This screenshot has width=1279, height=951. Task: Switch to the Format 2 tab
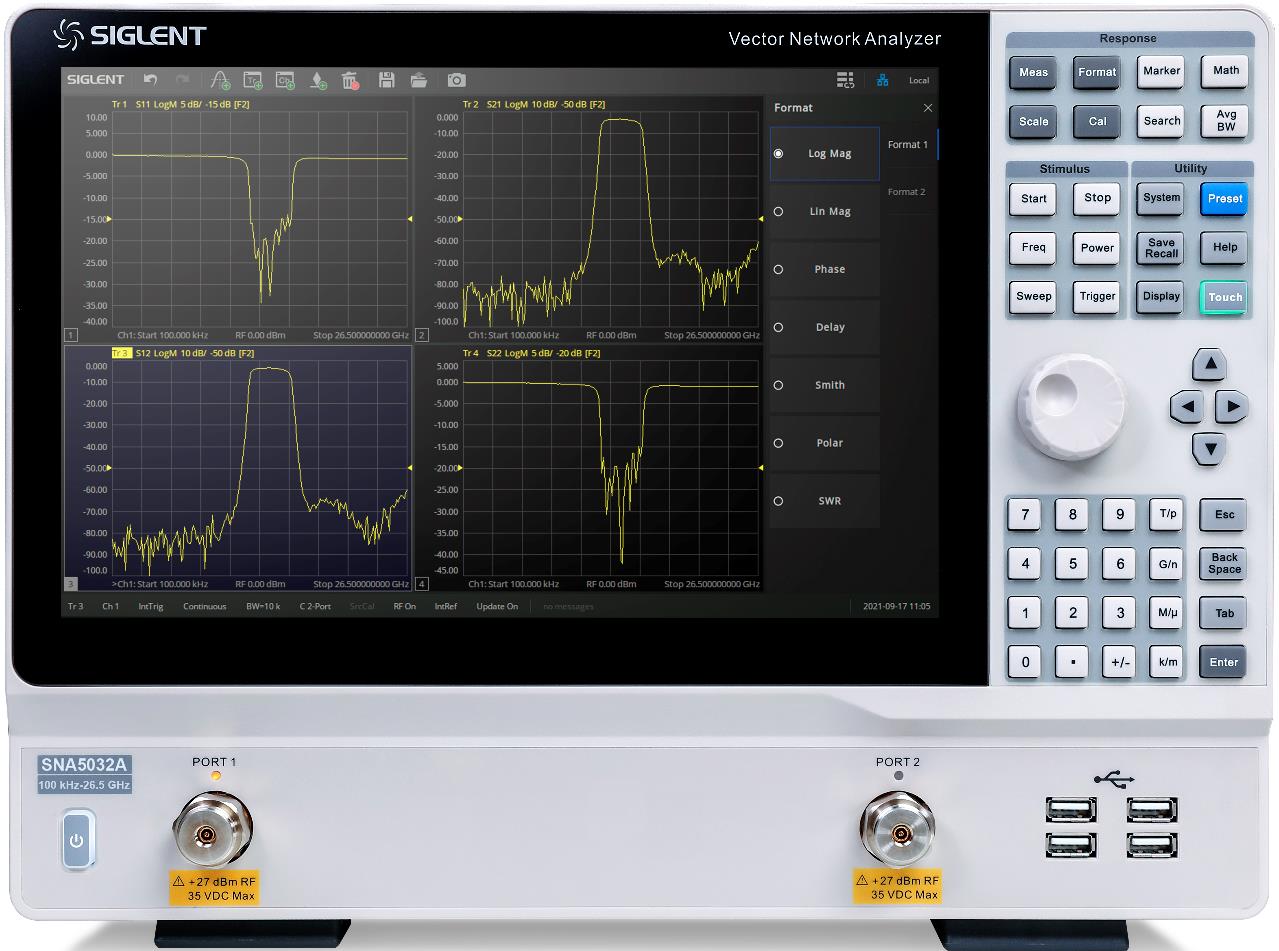907,192
